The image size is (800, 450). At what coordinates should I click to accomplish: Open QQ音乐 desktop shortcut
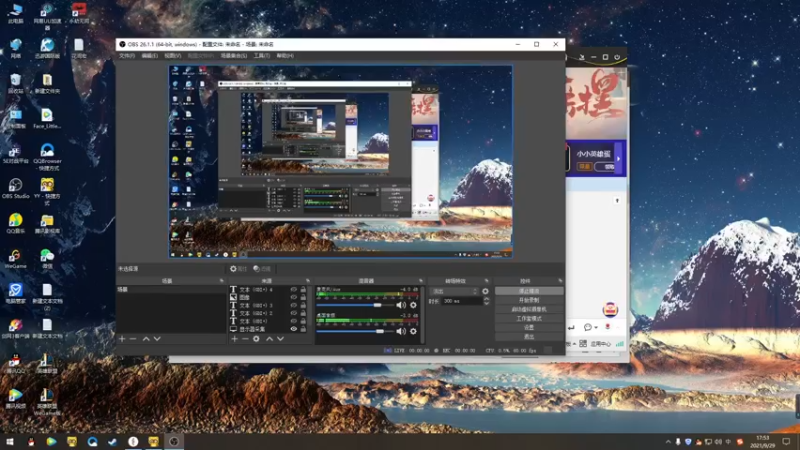[15, 223]
